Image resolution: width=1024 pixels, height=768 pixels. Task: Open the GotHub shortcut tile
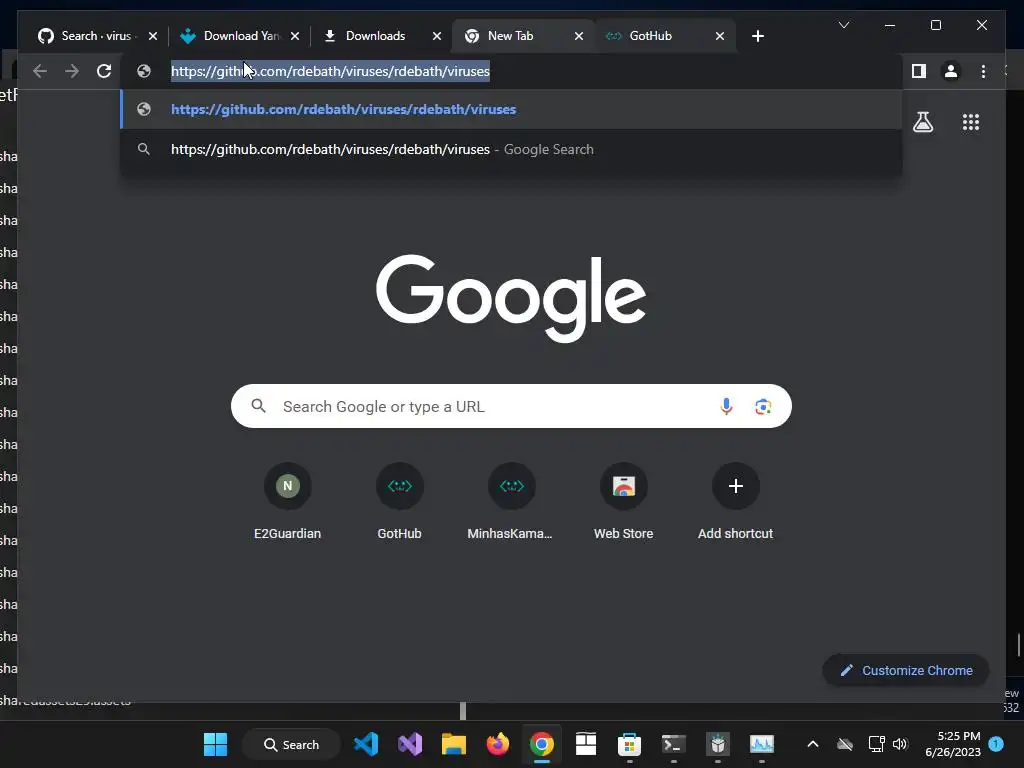400,502
